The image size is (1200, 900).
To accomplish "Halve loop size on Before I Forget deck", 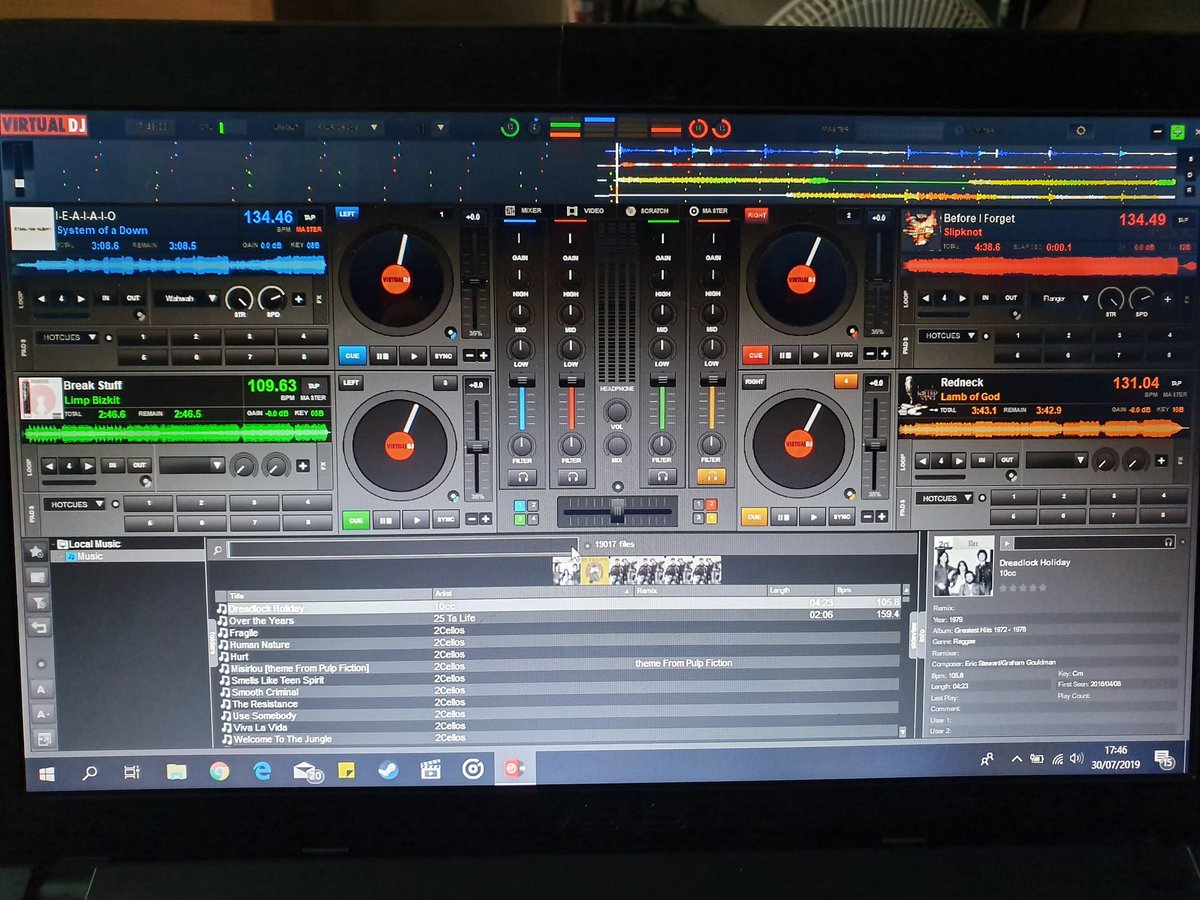I will (x=925, y=298).
